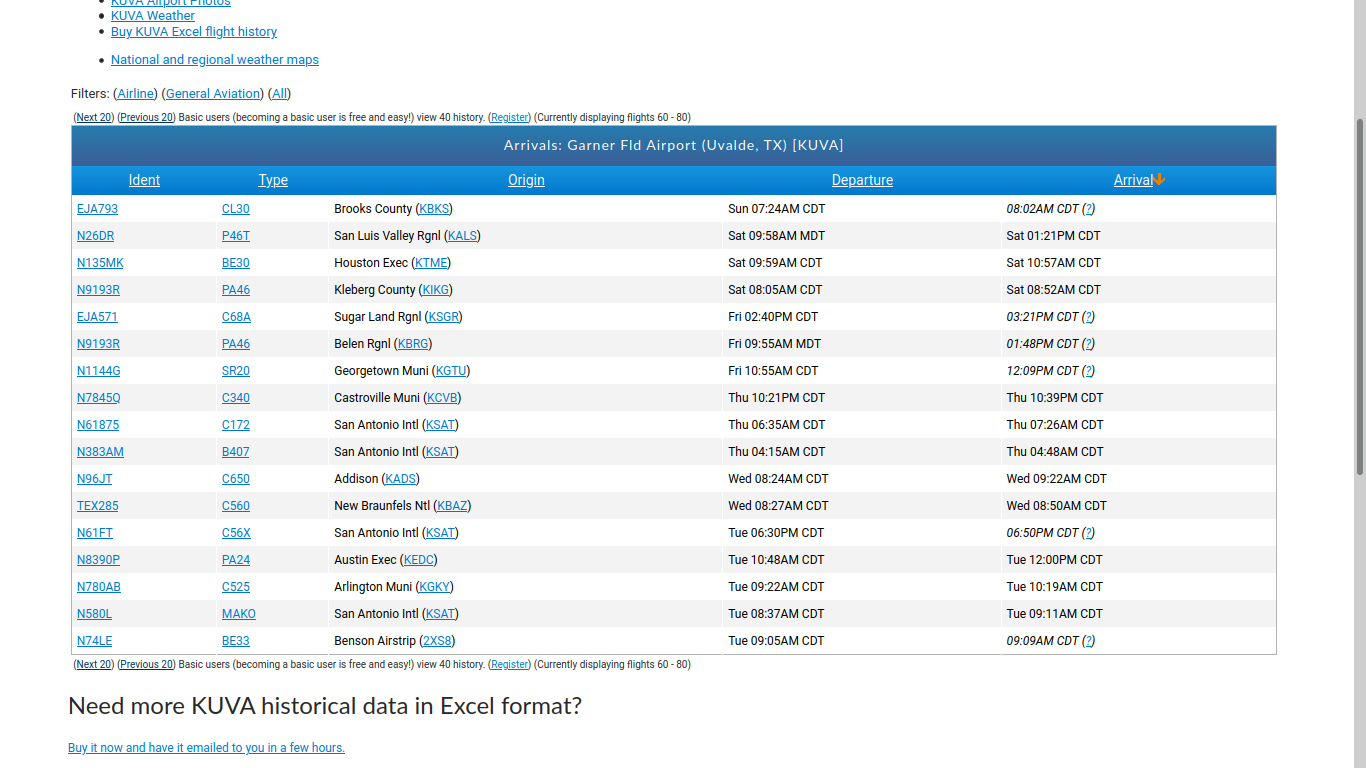Open aircraft type MAKO
This screenshot has width=1366, height=768.
coord(239,614)
